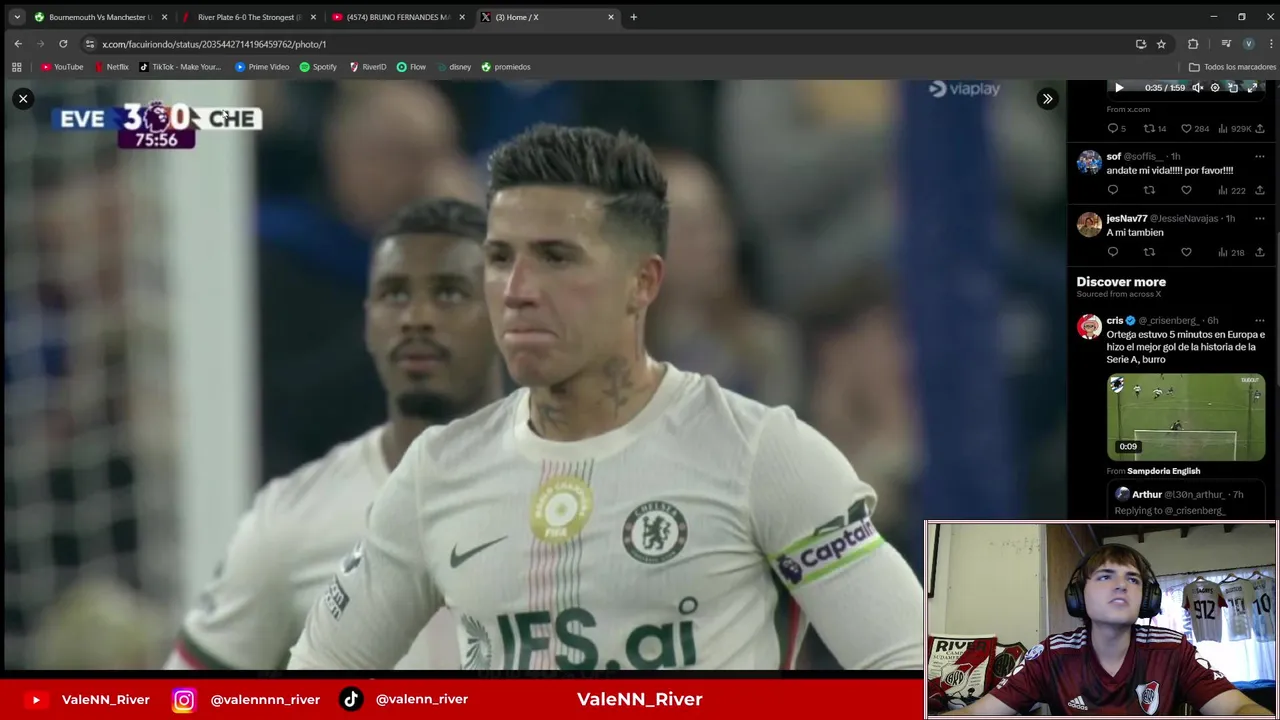Open jesNav77's profile avatar
Screen dimensions: 1280x720
click(x=1088, y=224)
